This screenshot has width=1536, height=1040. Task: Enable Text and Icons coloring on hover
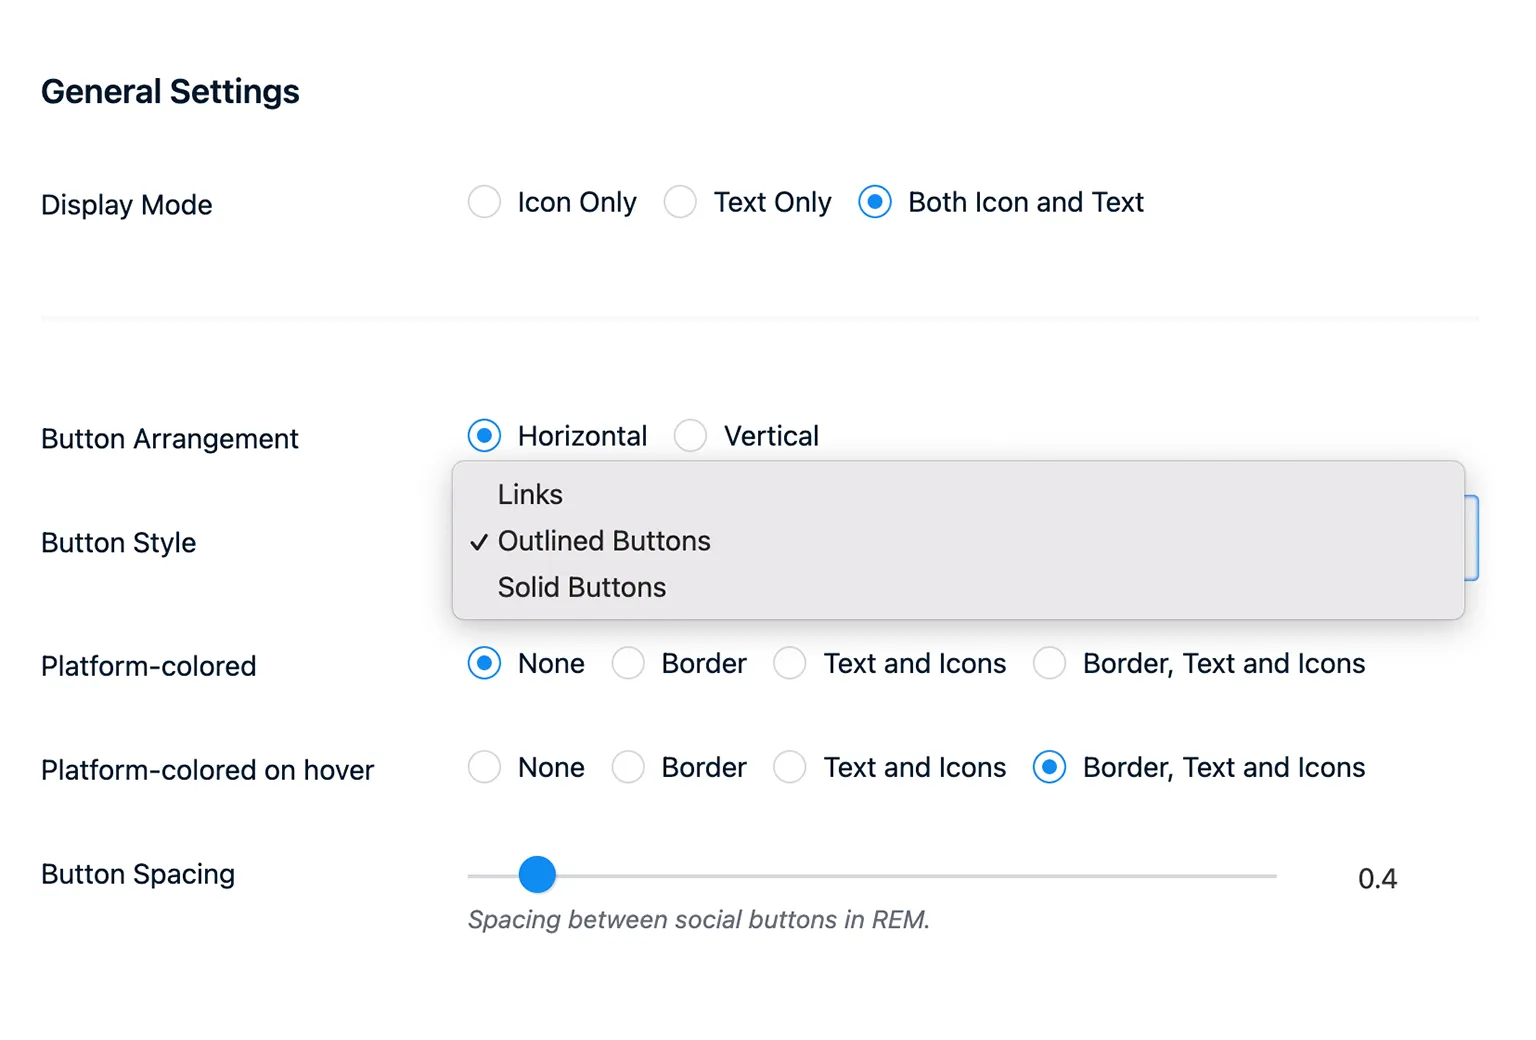(789, 767)
